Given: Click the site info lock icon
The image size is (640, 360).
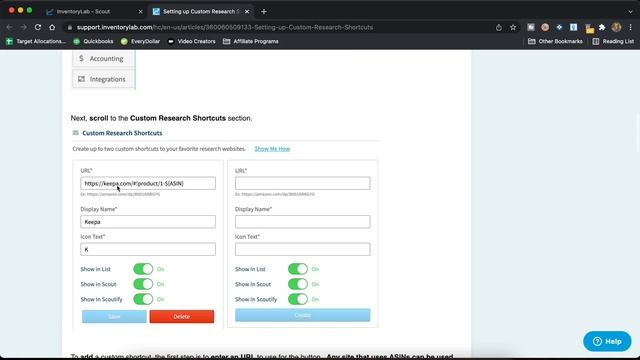Looking at the screenshot, I should pos(70,27).
